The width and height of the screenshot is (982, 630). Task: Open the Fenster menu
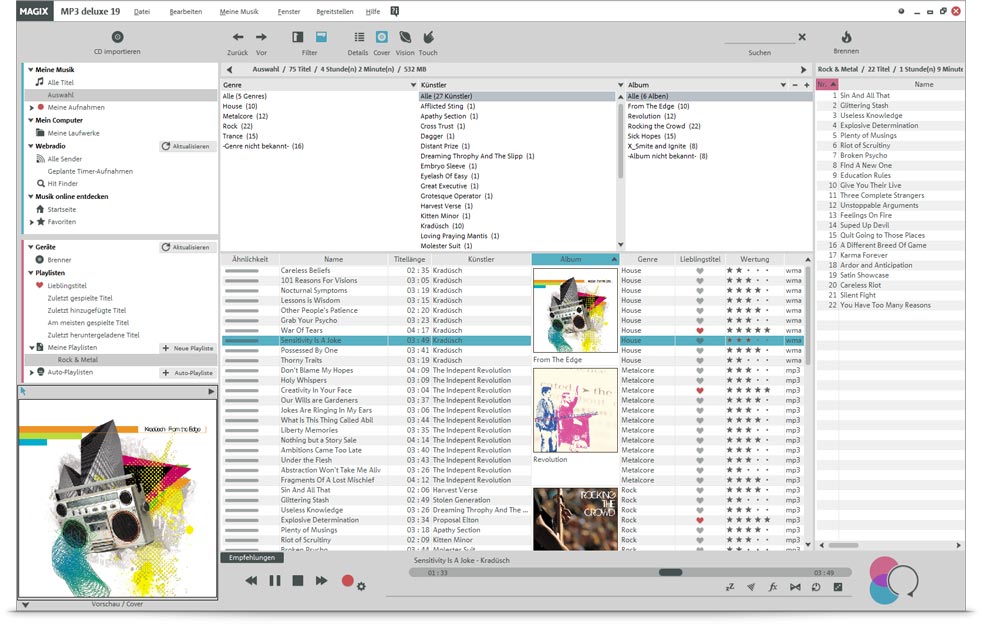[x=289, y=11]
